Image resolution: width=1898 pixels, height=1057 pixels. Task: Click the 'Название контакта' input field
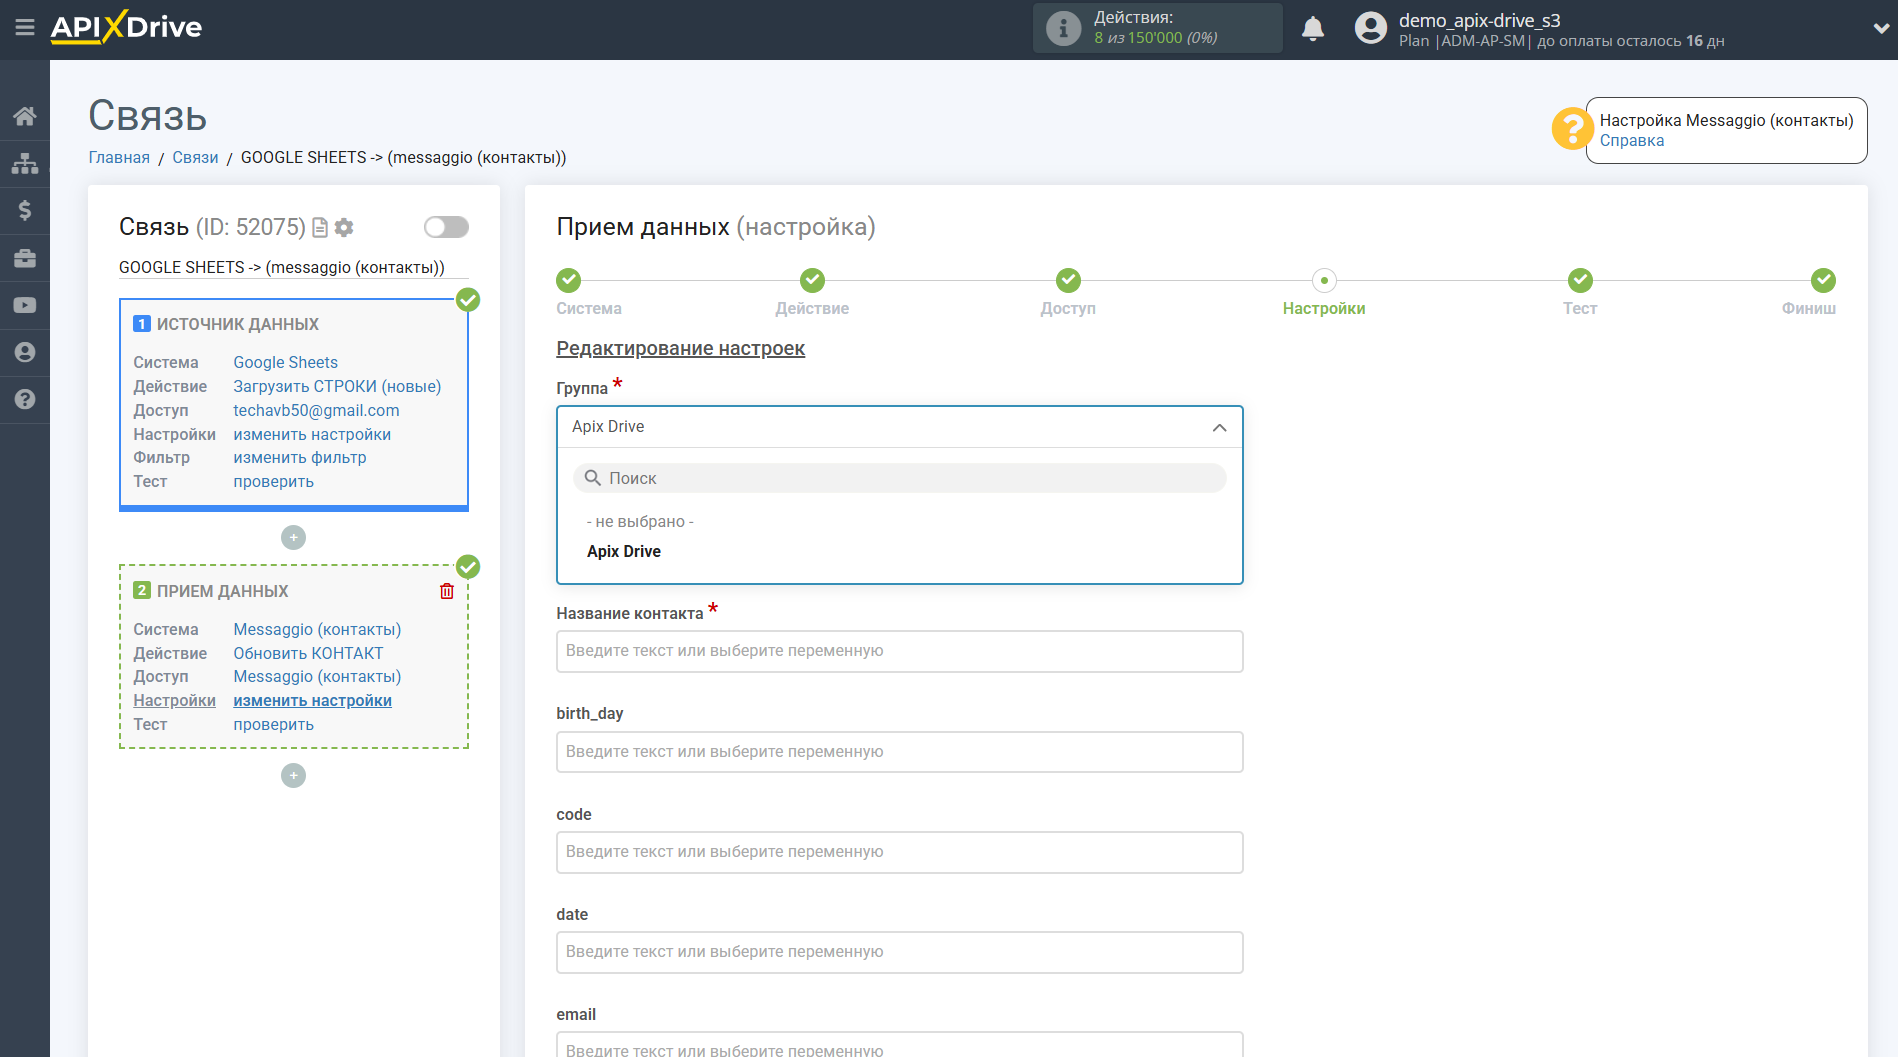point(898,651)
